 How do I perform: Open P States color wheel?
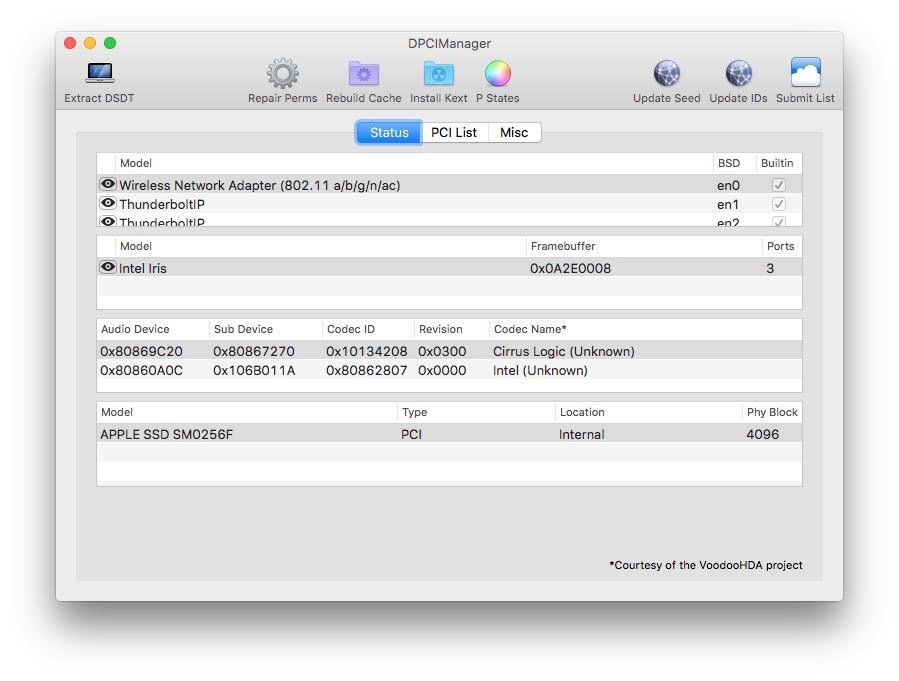click(x=497, y=74)
